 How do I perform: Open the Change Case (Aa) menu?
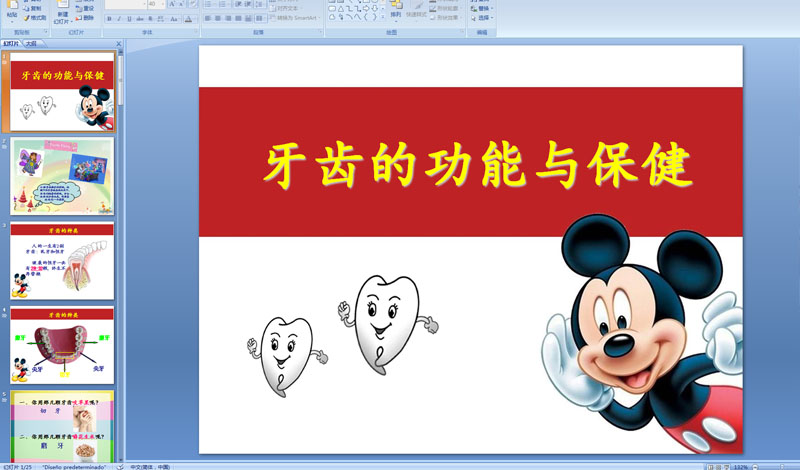pyautogui.click(x=174, y=19)
